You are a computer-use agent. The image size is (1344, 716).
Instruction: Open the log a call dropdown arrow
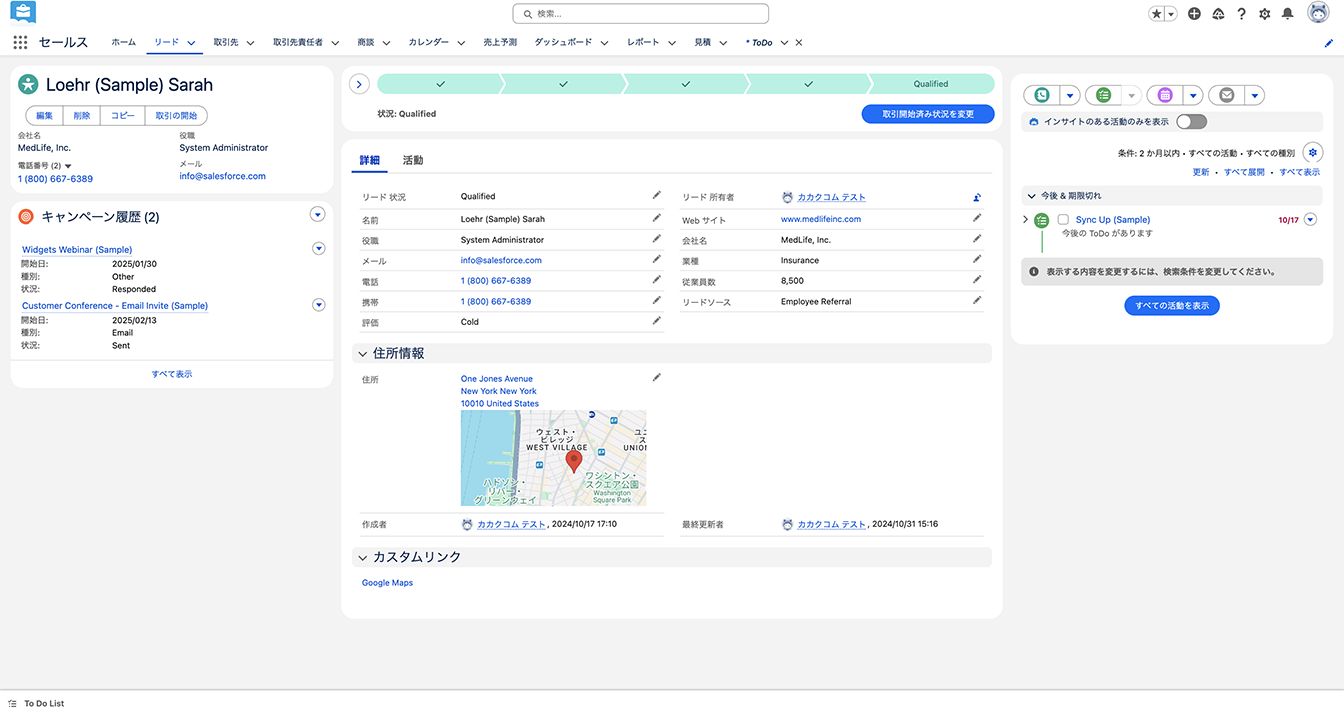[x=1069, y=95]
